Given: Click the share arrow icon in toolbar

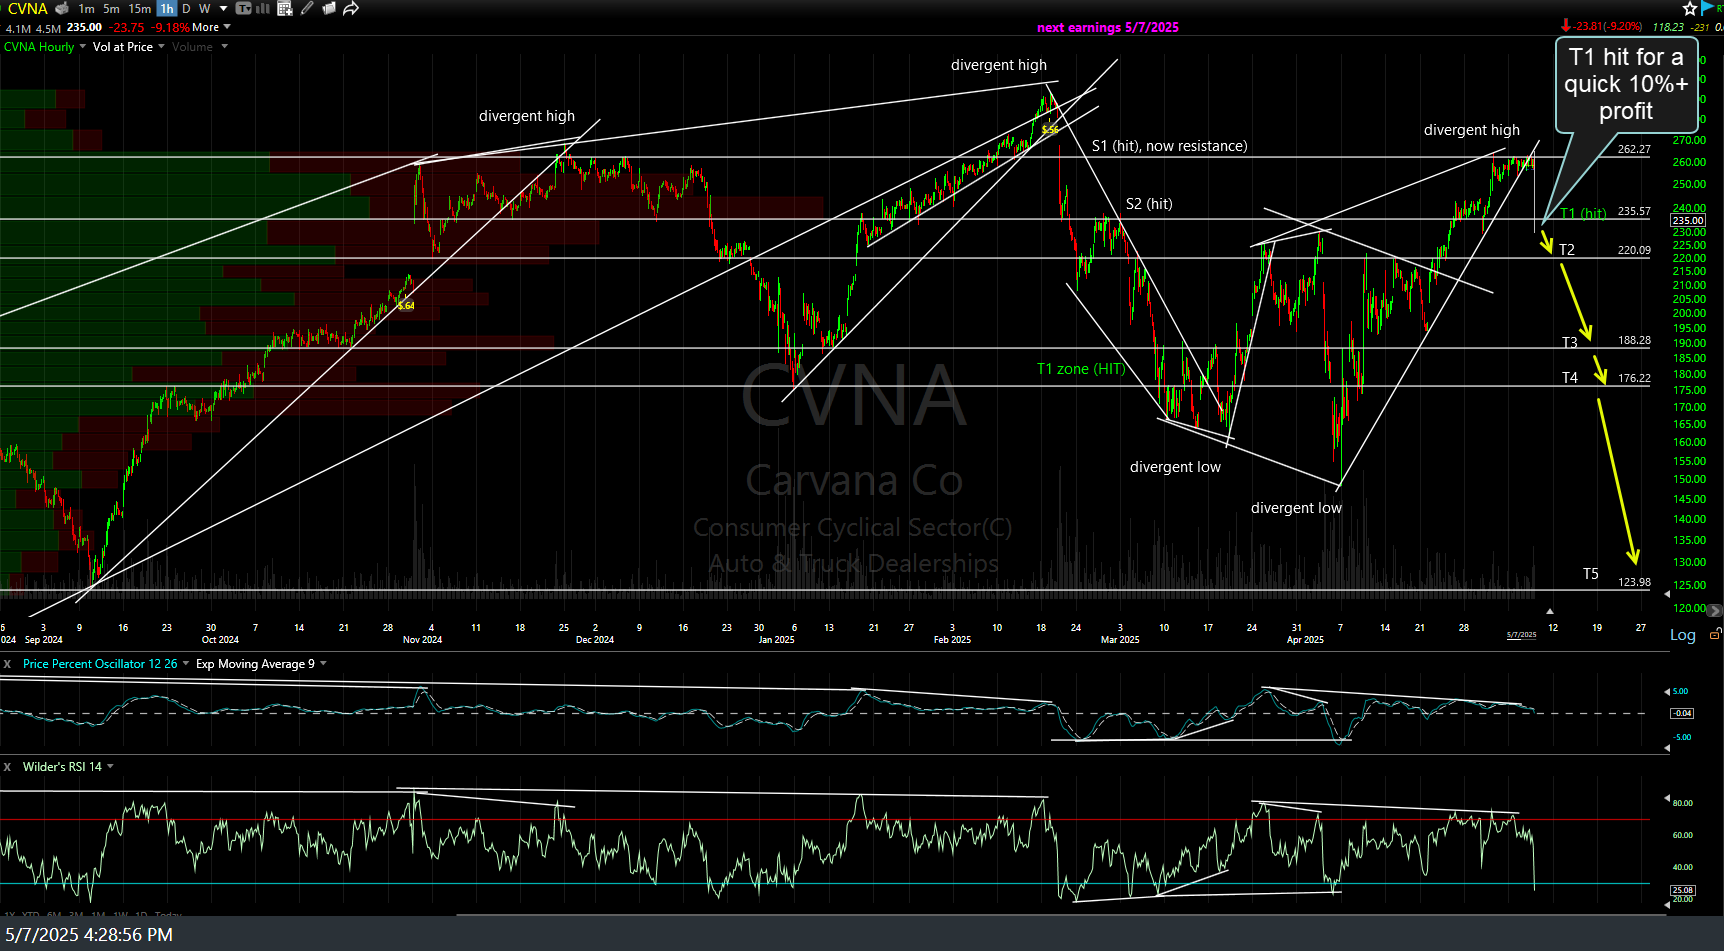Looking at the screenshot, I should pos(351,9).
